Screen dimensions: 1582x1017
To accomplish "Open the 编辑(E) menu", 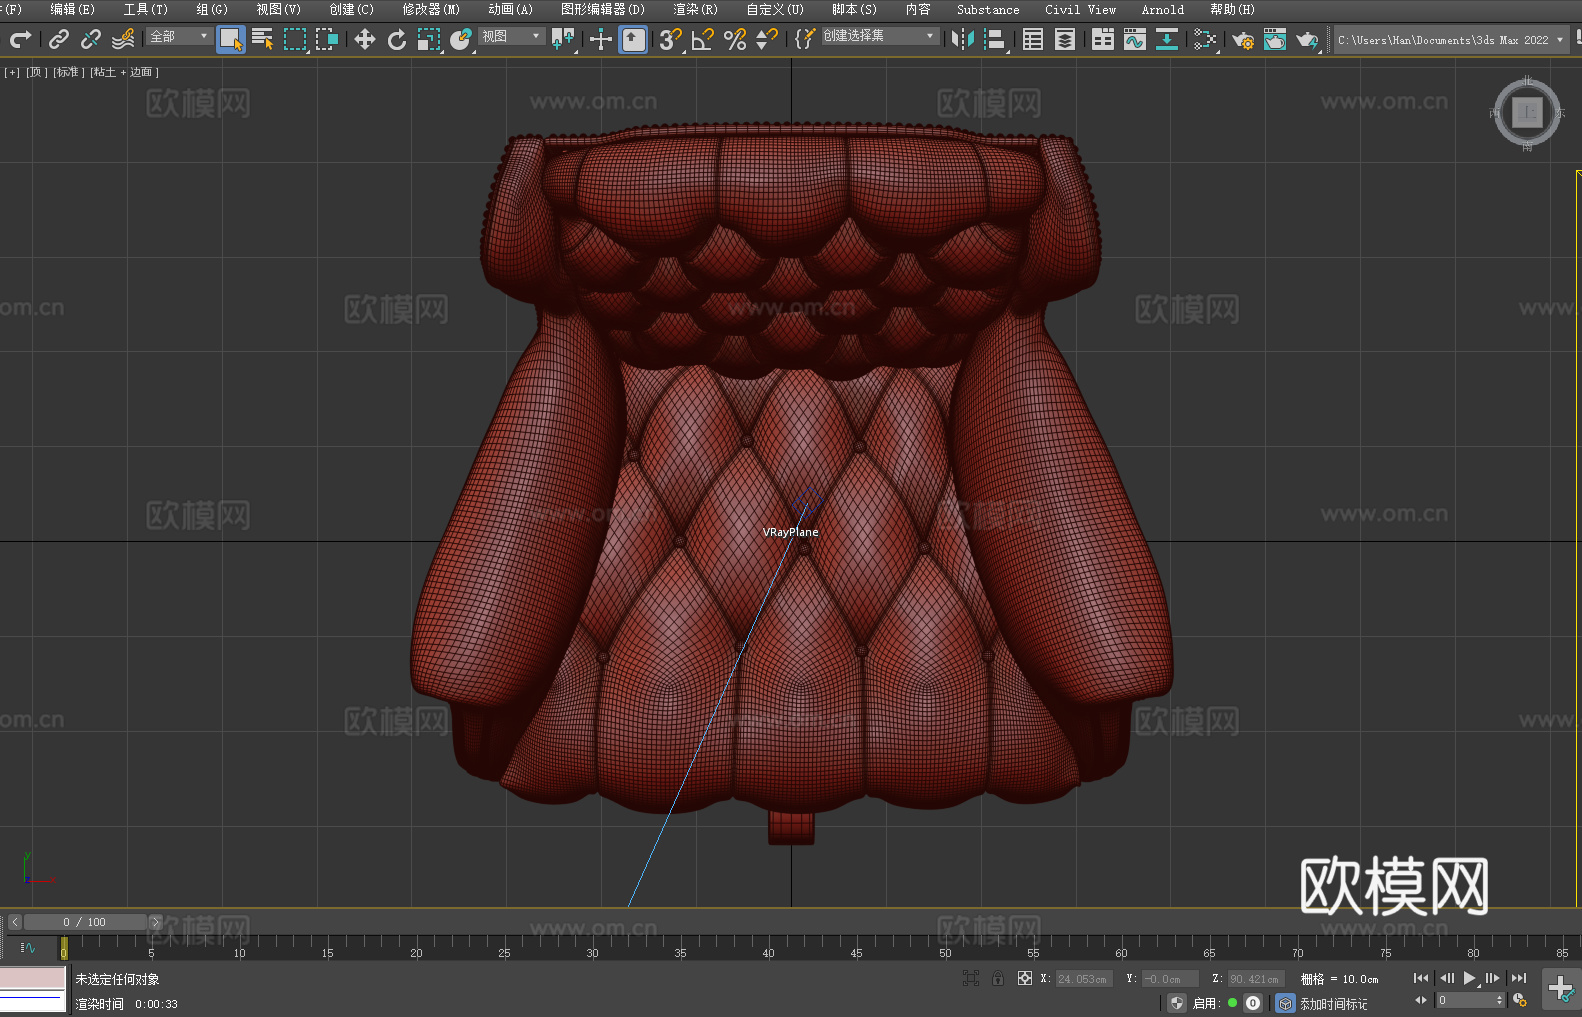I will [72, 9].
